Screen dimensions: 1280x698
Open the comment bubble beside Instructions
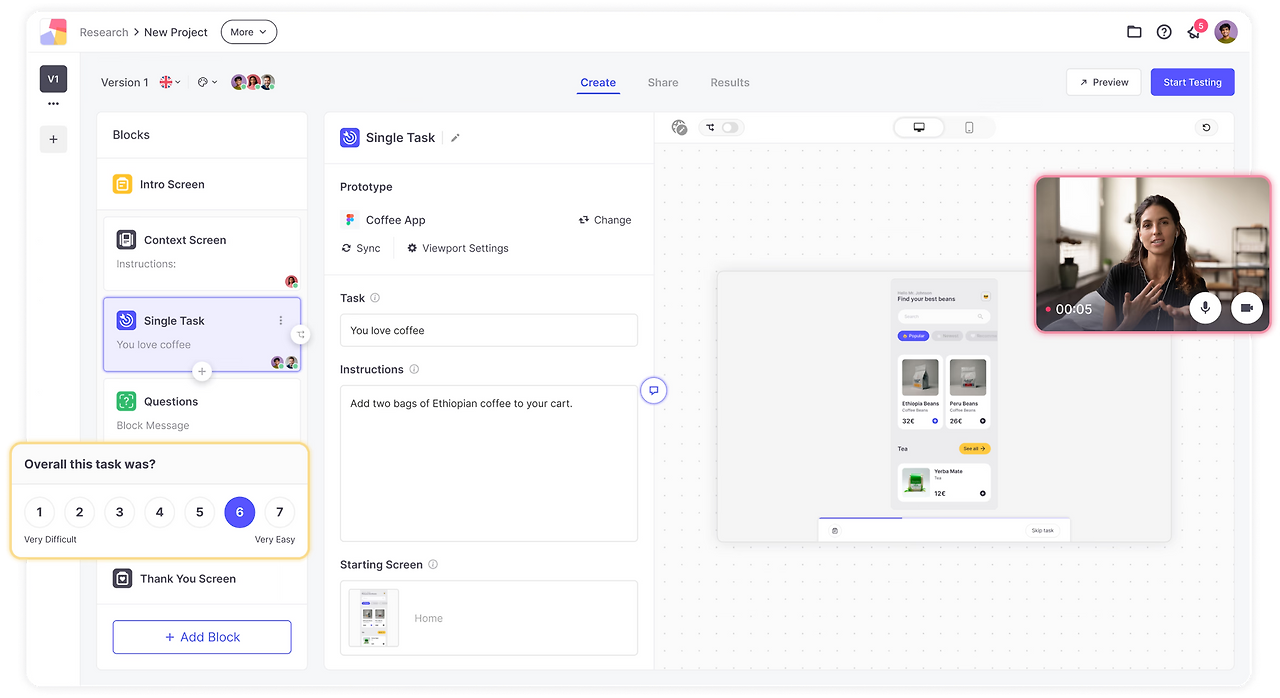click(x=653, y=391)
